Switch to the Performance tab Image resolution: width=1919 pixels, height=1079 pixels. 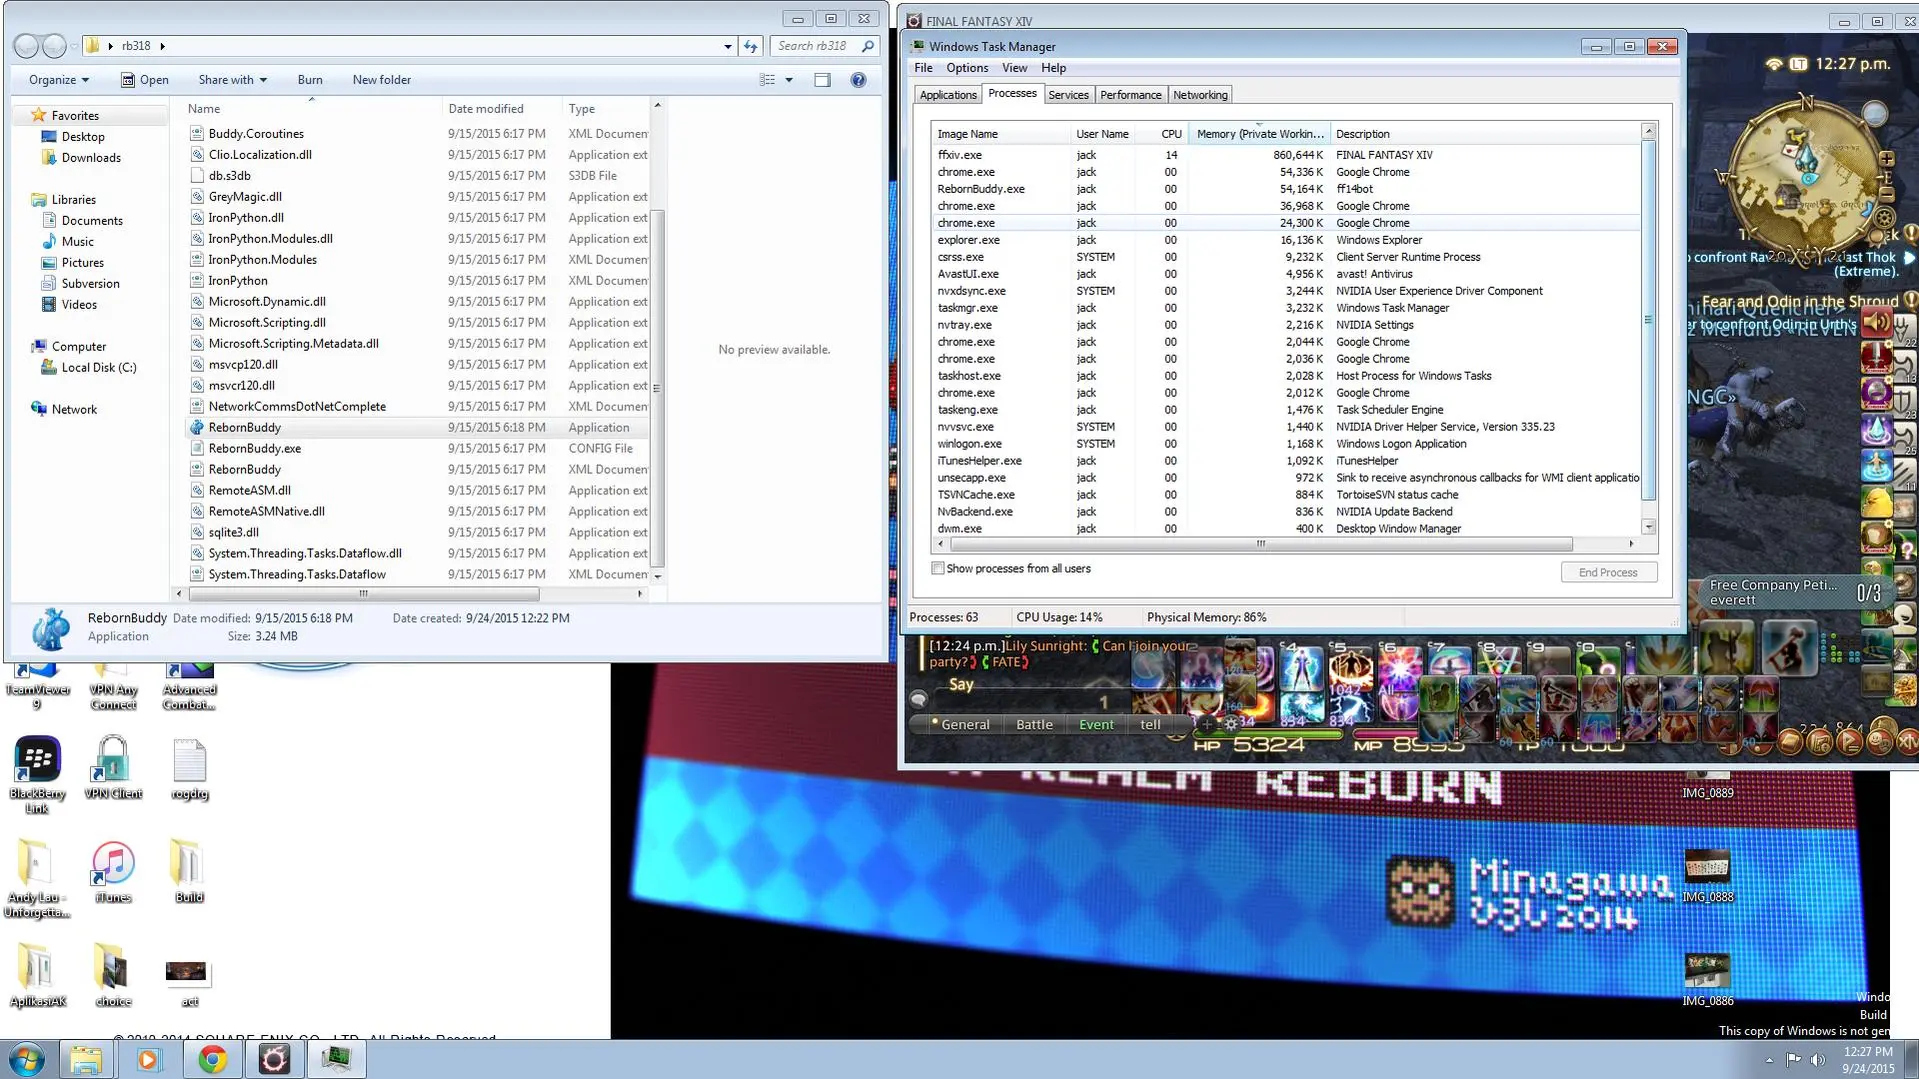coord(1131,95)
